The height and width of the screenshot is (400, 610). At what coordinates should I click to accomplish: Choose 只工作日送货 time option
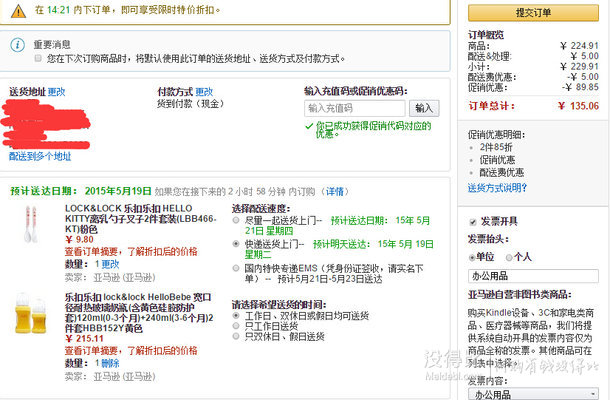click(236, 326)
